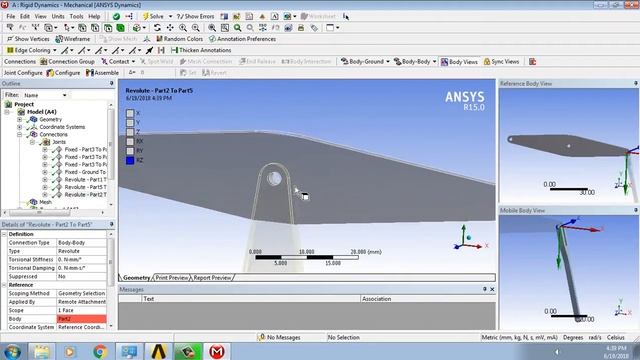Select the Pan tool

tap(170, 28)
